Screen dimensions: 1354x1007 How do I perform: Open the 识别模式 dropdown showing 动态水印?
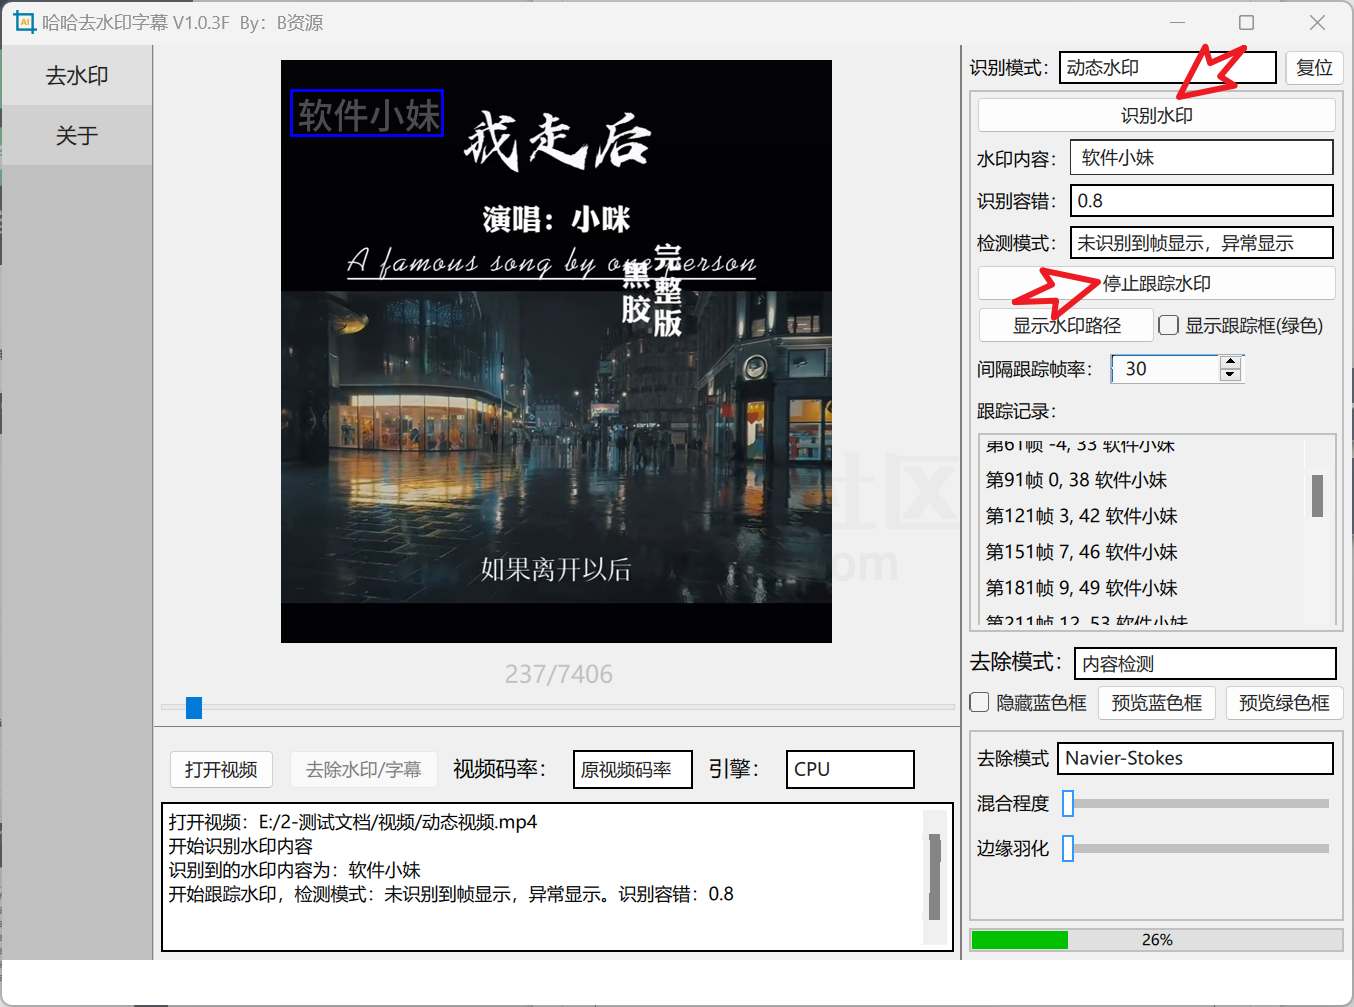click(x=1167, y=67)
